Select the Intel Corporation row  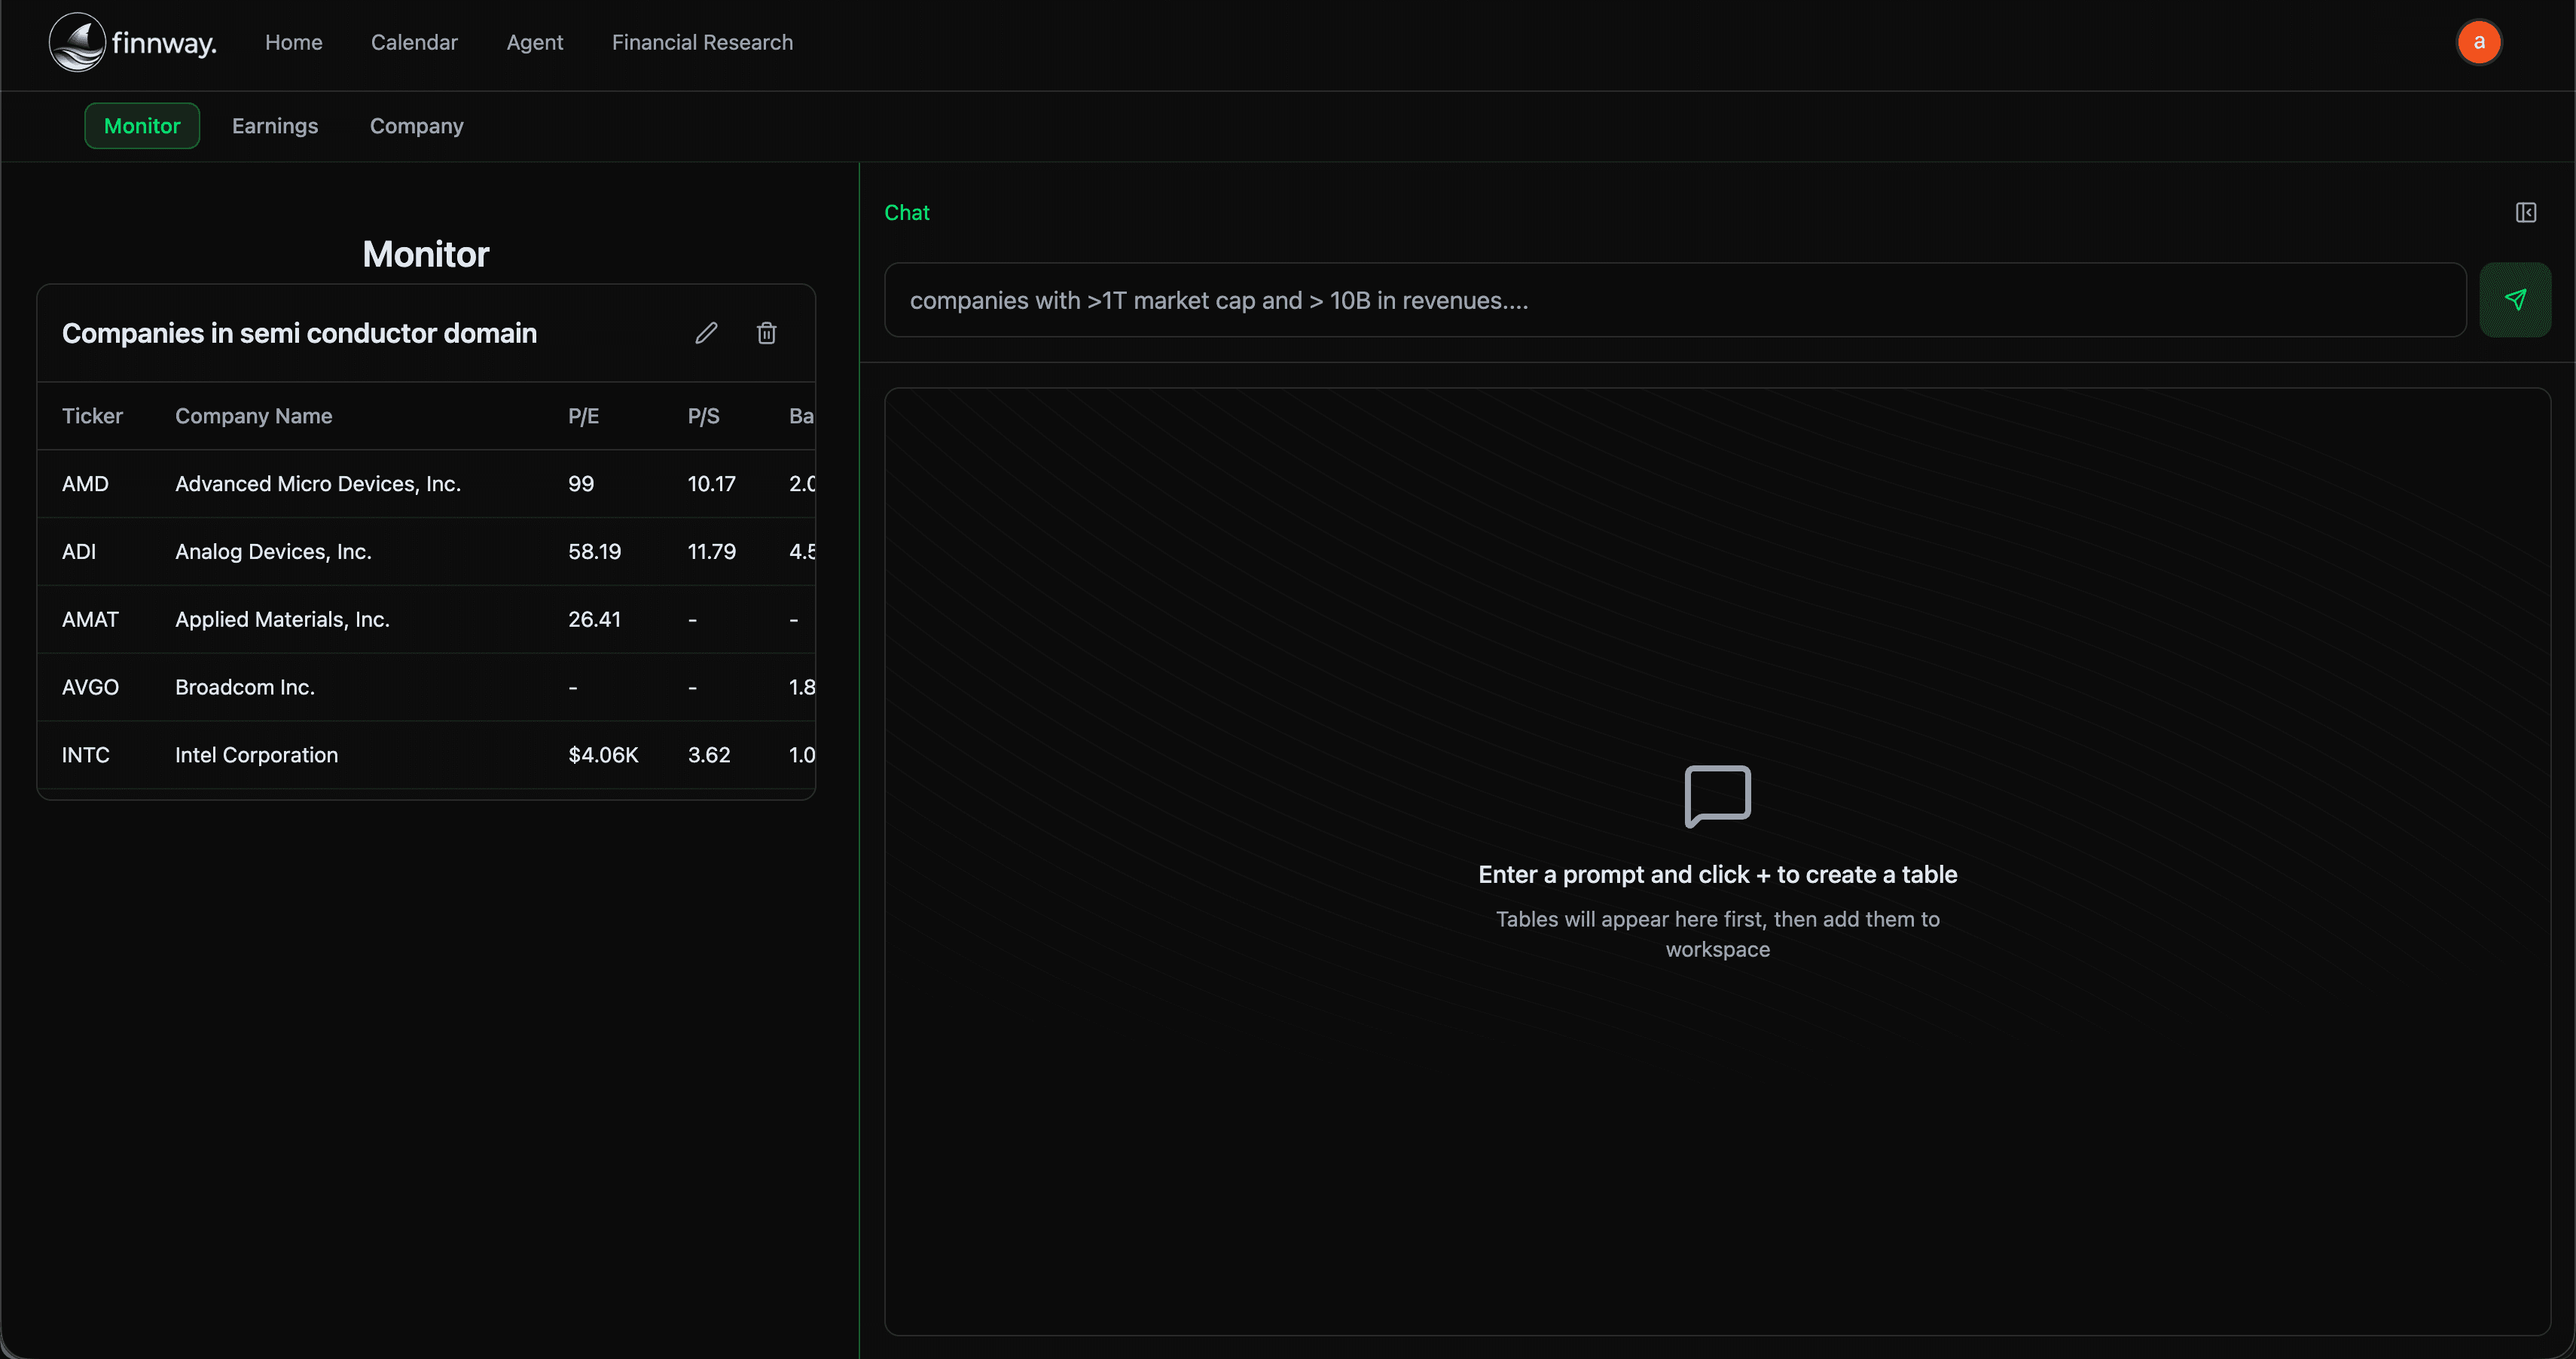click(x=256, y=755)
